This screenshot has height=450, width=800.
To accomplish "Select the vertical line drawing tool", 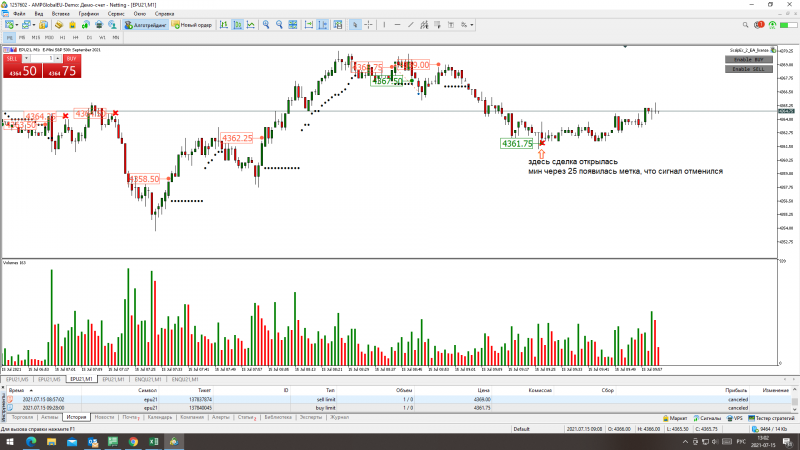I will click(384, 24).
